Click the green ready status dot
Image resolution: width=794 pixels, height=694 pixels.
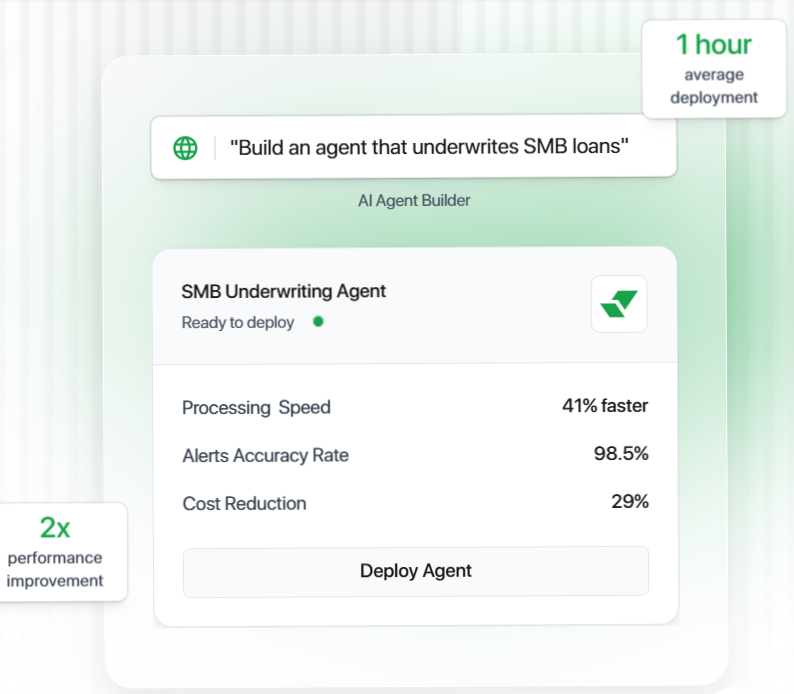pos(318,321)
